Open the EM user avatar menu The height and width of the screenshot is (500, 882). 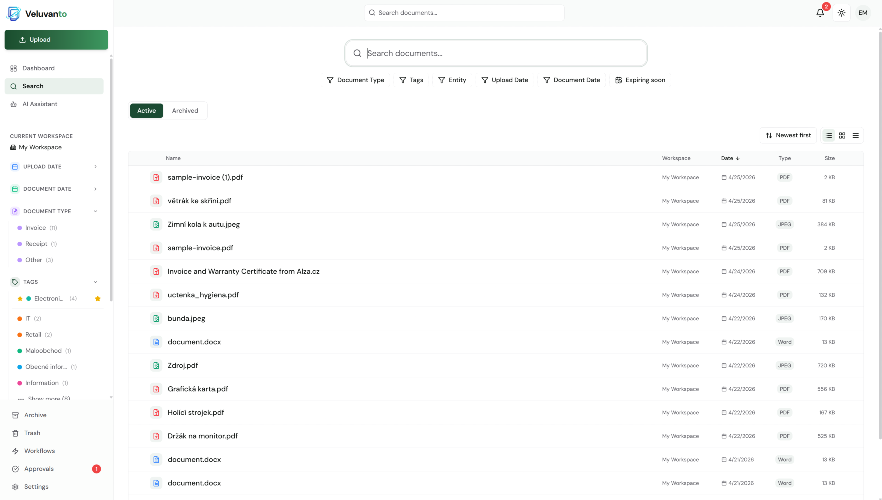(863, 12)
